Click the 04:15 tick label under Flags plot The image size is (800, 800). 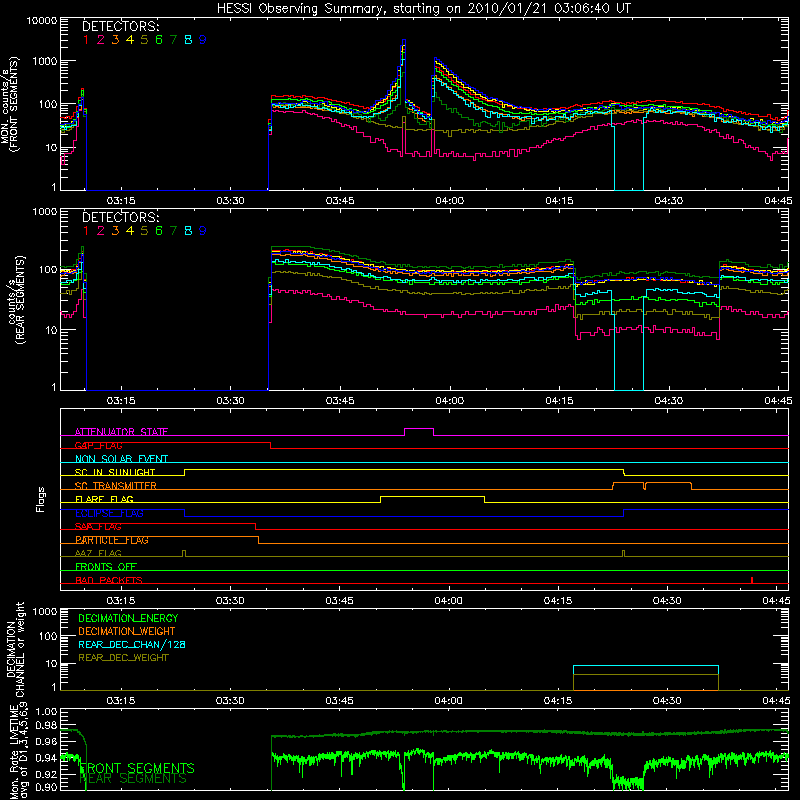click(558, 601)
